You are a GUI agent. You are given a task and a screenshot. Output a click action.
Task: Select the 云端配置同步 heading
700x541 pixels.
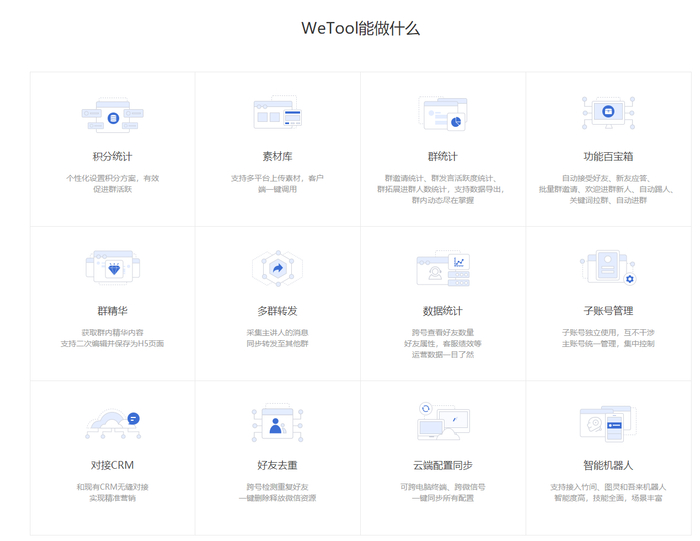pos(443,466)
